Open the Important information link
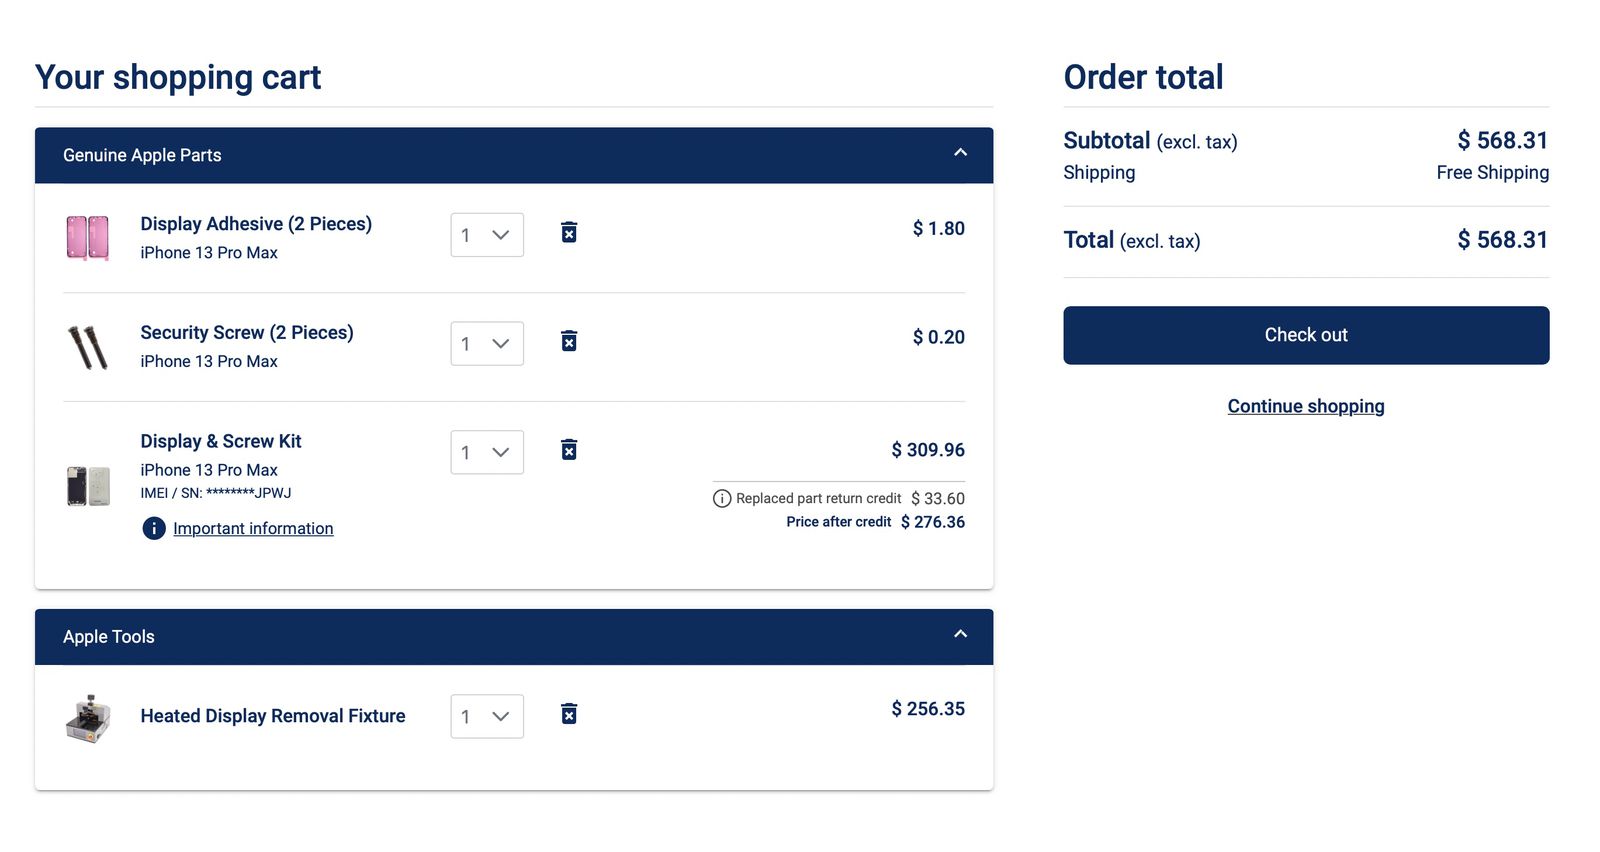Viewport: 1600px width, 852px height. pyautogui.click(x=253, y=528)
